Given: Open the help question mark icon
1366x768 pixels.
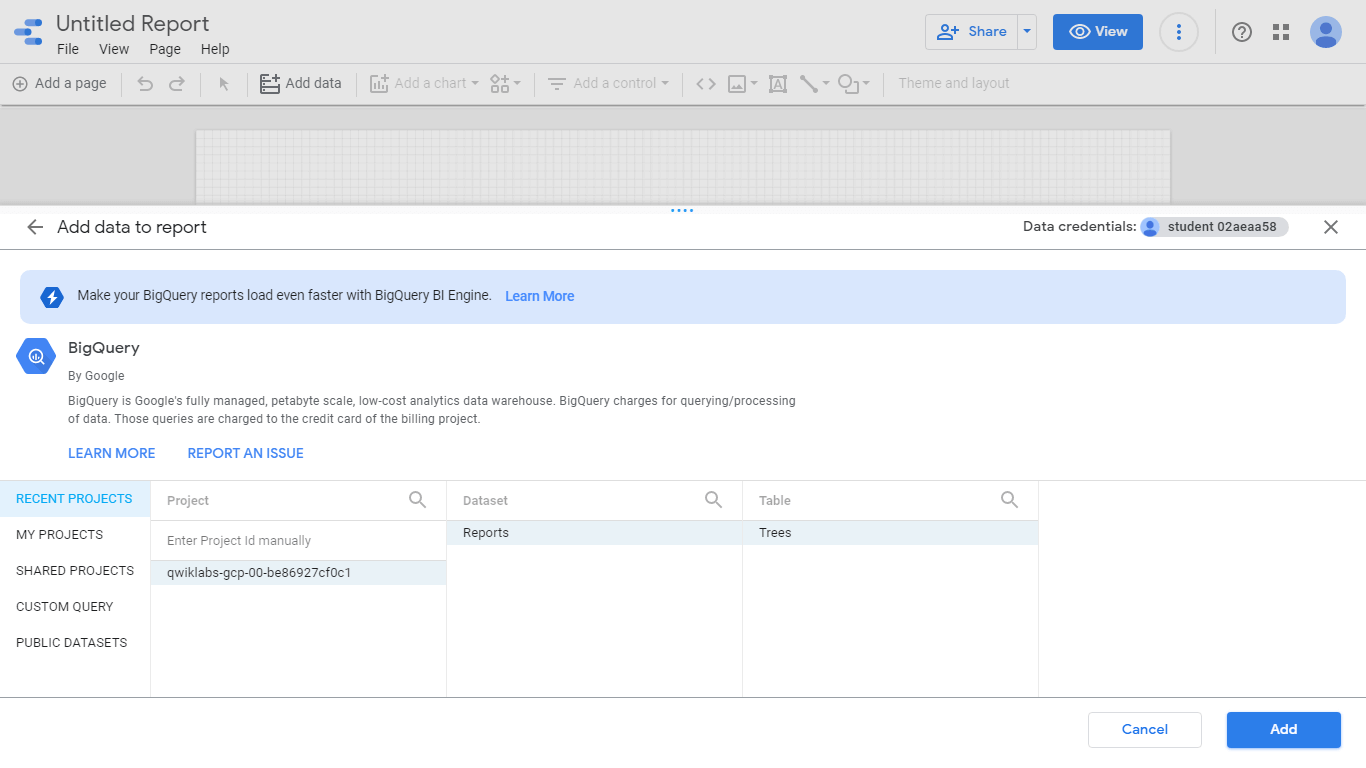Looking at the screenshot, I should (x=1242, y=32).
